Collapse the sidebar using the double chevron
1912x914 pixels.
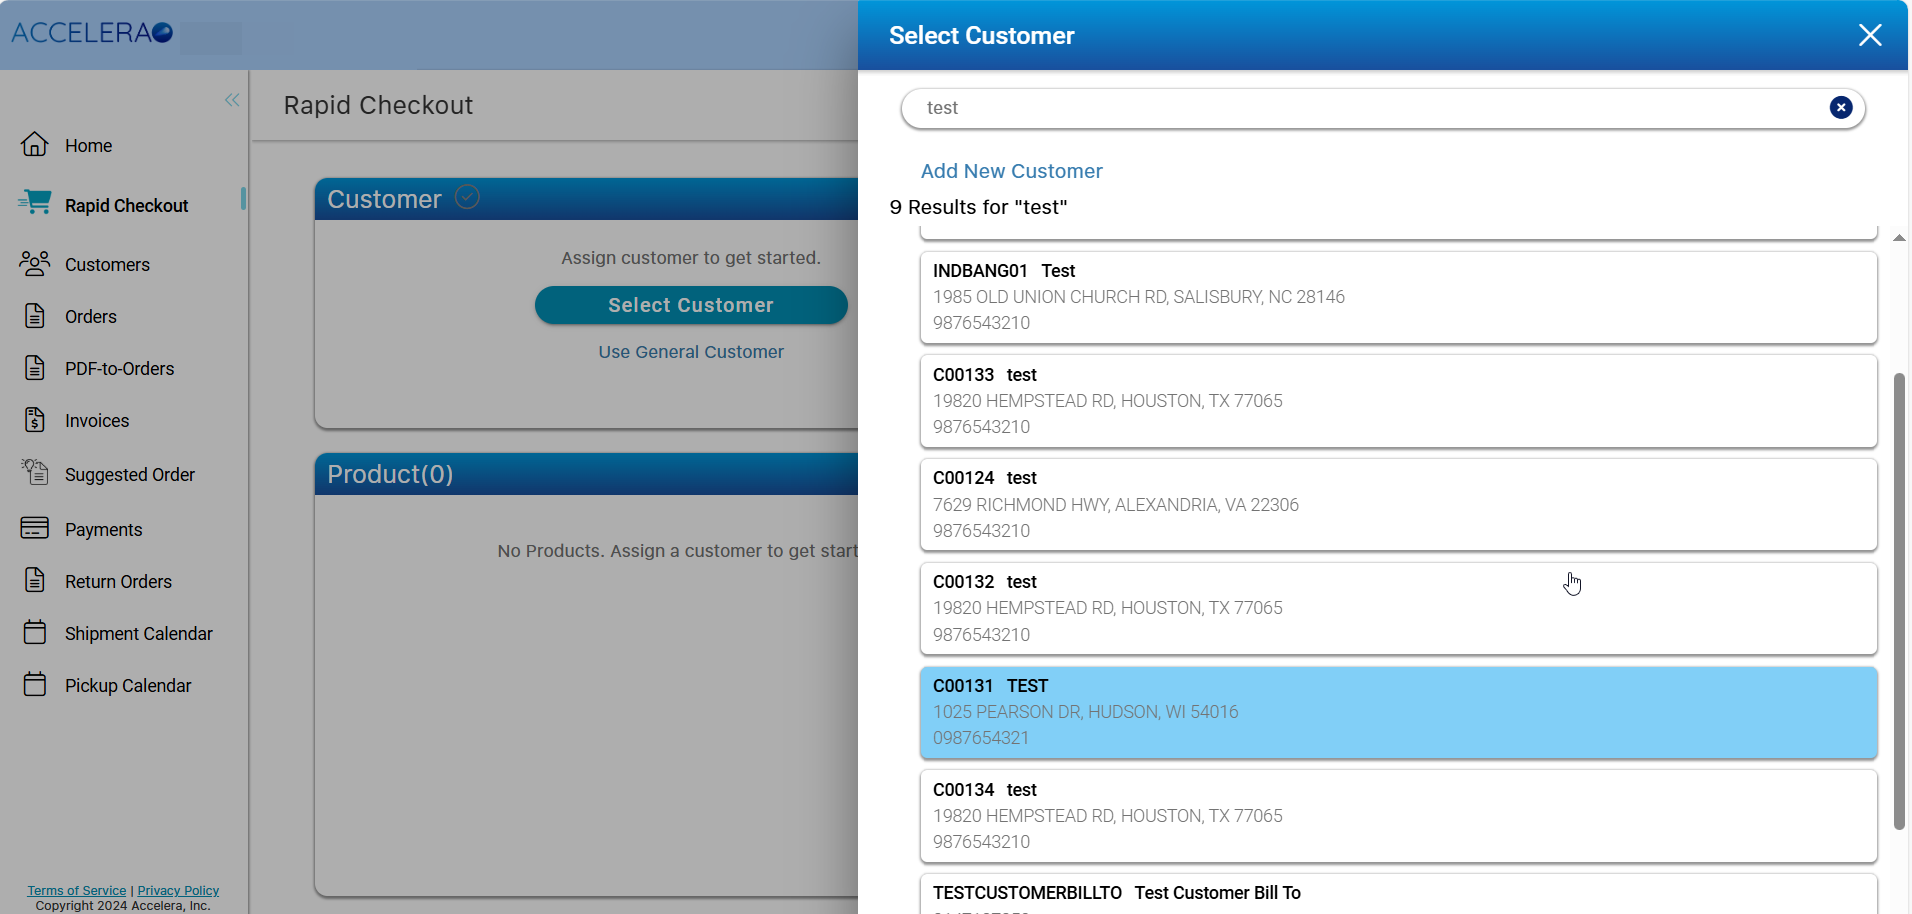(x=232, y=100)
